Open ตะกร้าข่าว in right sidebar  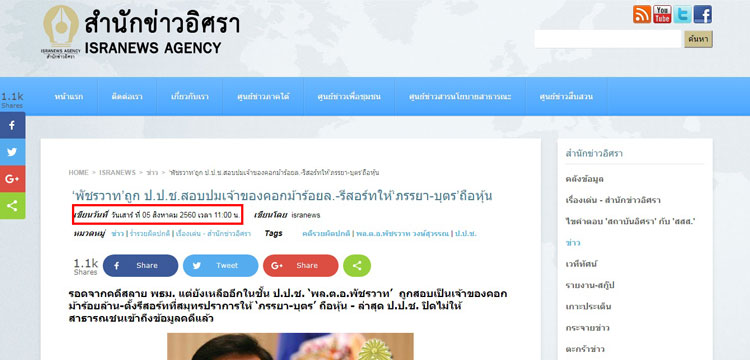point(585,349)
